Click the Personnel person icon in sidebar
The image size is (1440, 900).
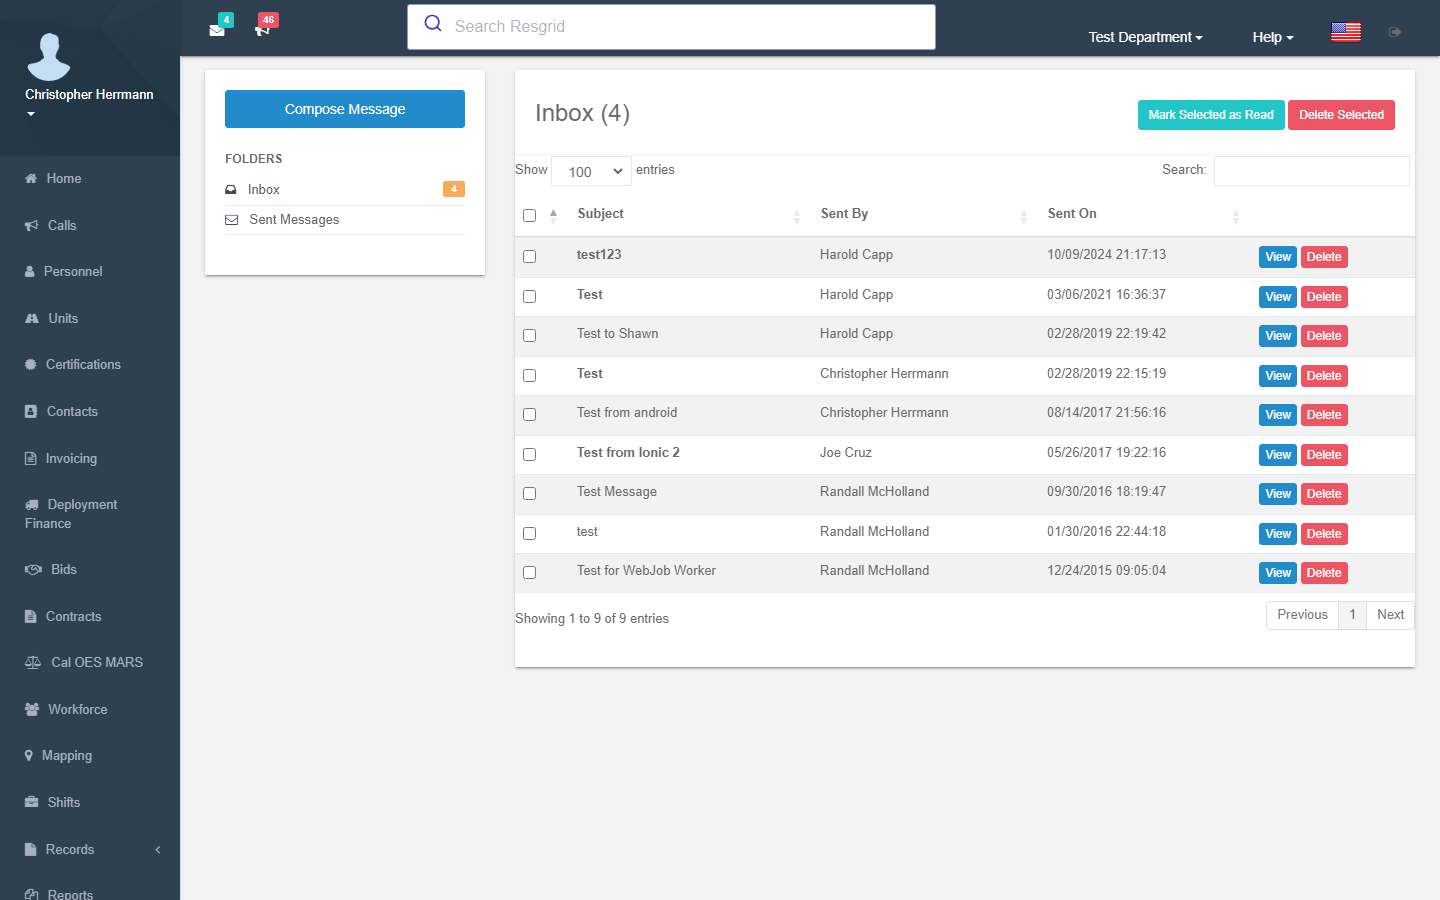click(30, 271)
